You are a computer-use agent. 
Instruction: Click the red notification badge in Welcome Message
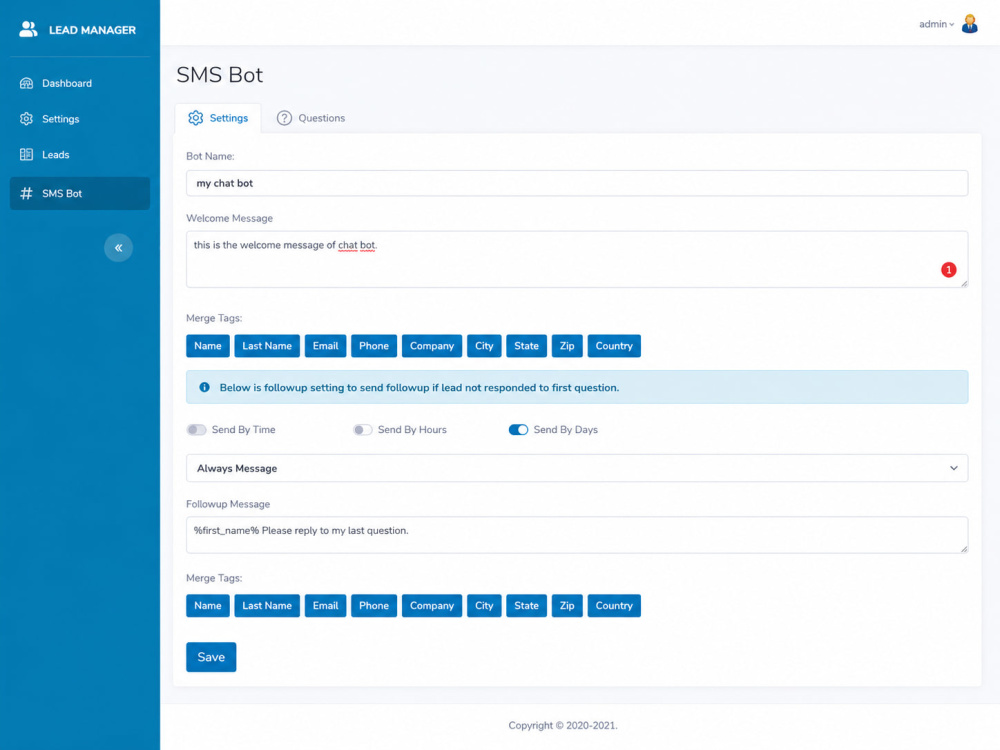coord(948,270)
